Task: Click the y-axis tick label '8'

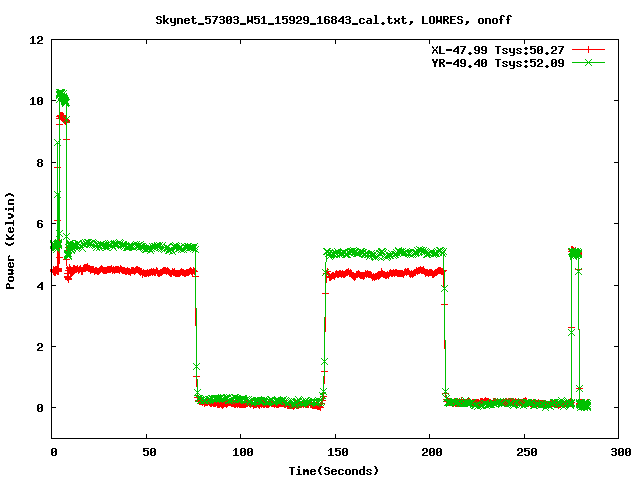Action: pos(40,163)
